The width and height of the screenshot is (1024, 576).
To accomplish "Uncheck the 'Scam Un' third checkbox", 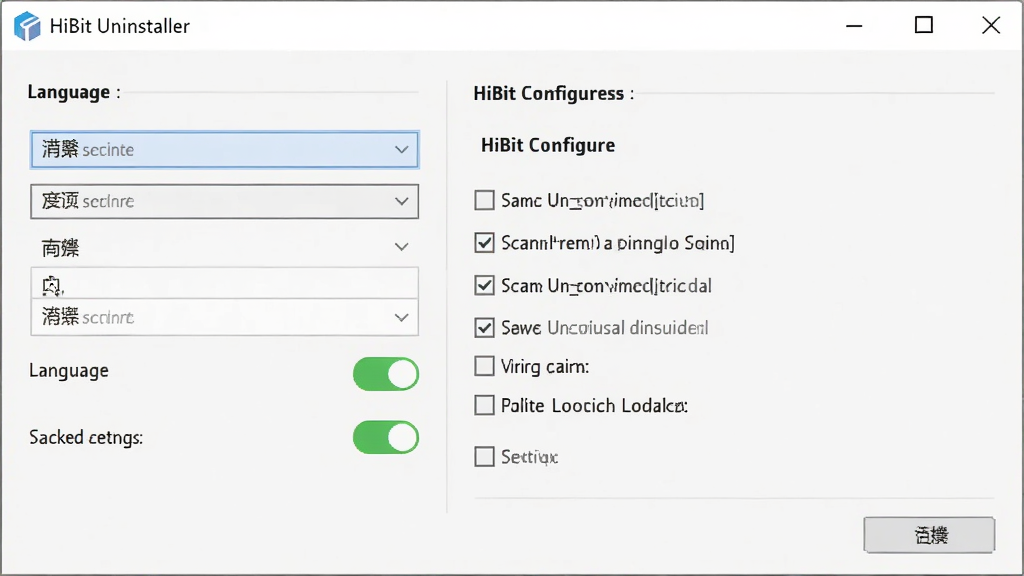I will (484, 285).
